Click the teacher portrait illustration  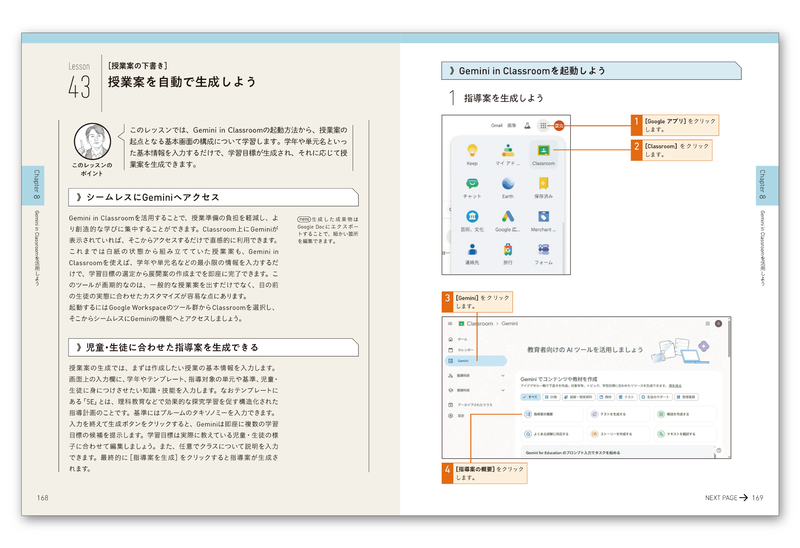tap(92, 142)
